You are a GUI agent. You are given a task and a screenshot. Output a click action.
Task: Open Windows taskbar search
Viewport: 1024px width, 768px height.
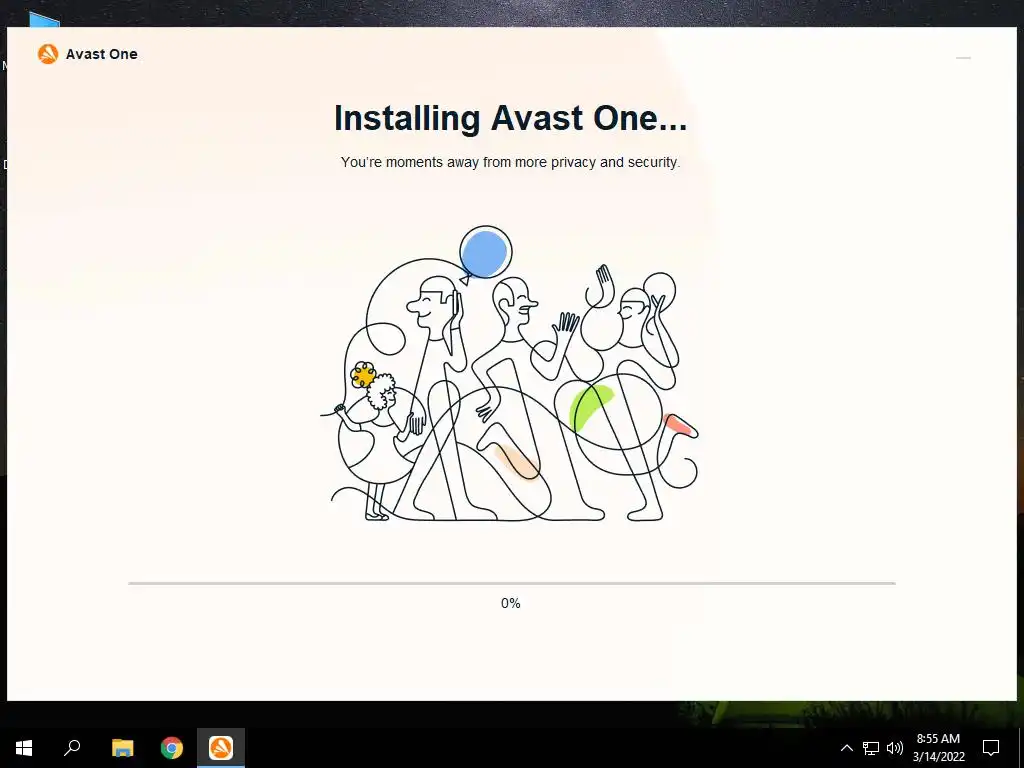(x=72, y=748)
